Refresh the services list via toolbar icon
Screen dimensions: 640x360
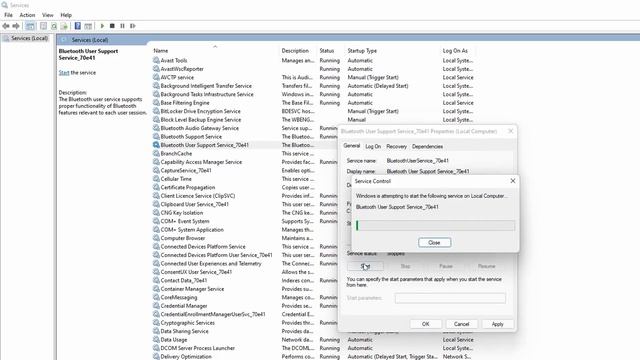[x=54, y=26]
